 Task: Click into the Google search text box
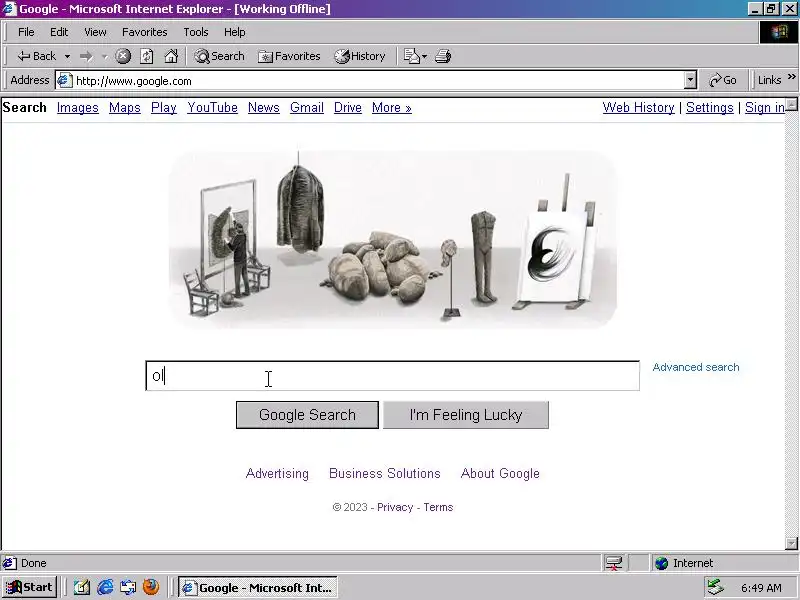click(392, 376)
